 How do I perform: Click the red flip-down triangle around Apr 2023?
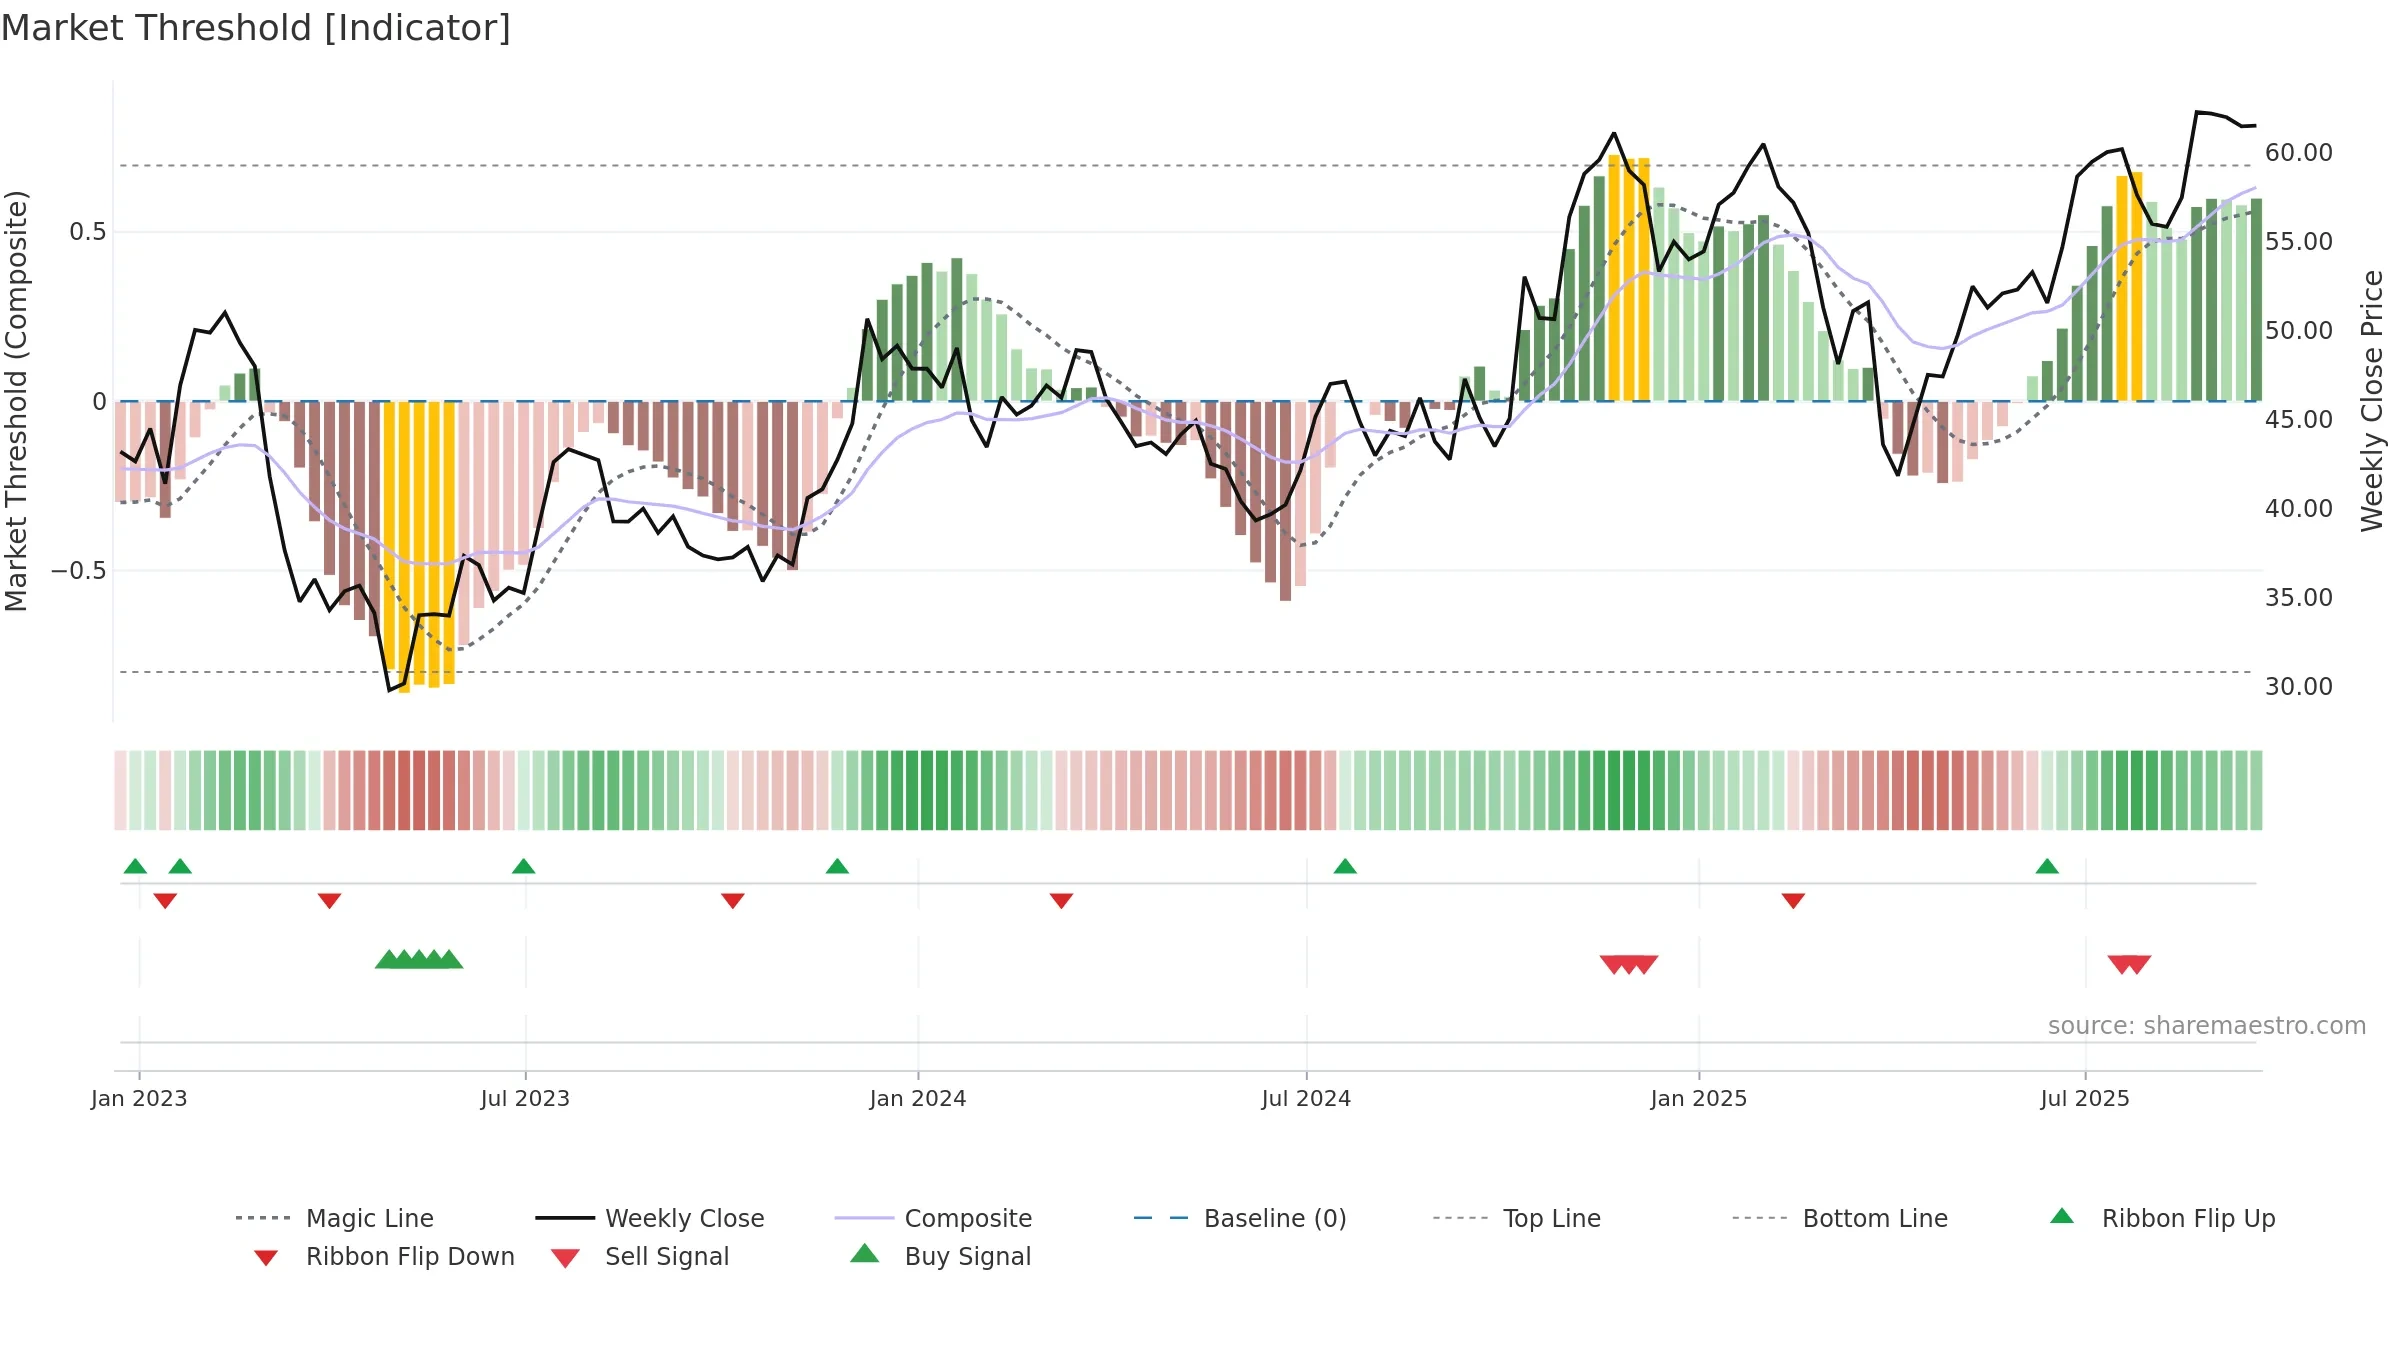click(329, 901)
